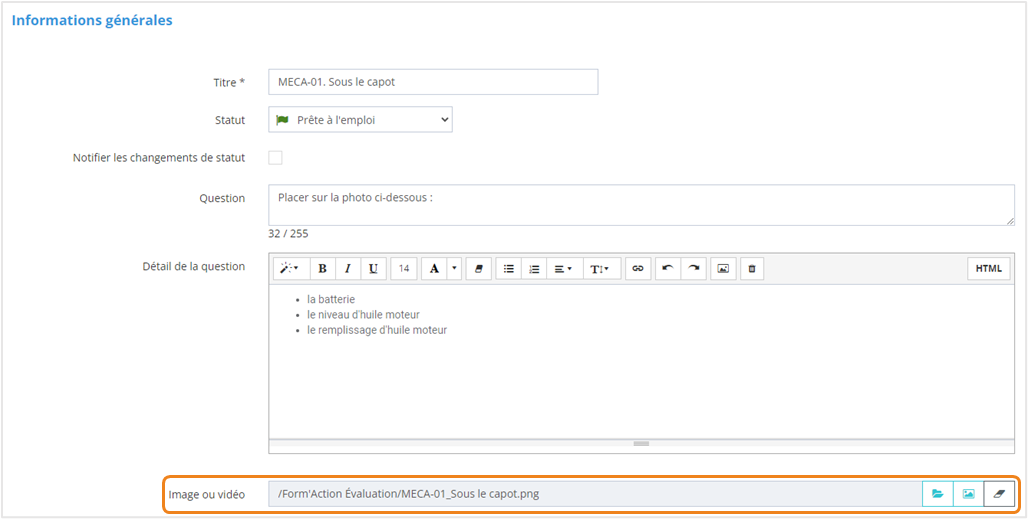Insert a hyperlink with the link icon

(637, 268)
